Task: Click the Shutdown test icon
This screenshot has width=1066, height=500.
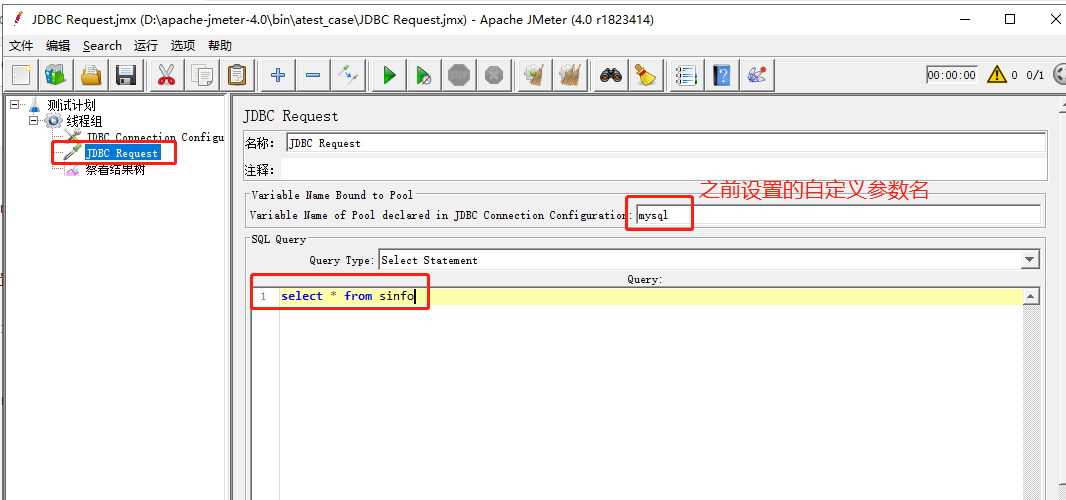Action: coord(494,75)
